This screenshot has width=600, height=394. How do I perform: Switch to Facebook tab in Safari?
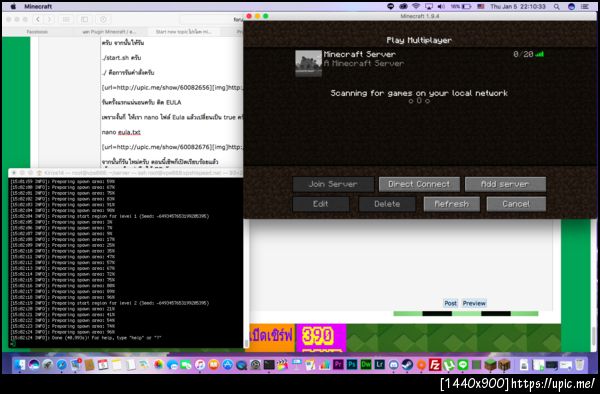click(x=37, y=32)
